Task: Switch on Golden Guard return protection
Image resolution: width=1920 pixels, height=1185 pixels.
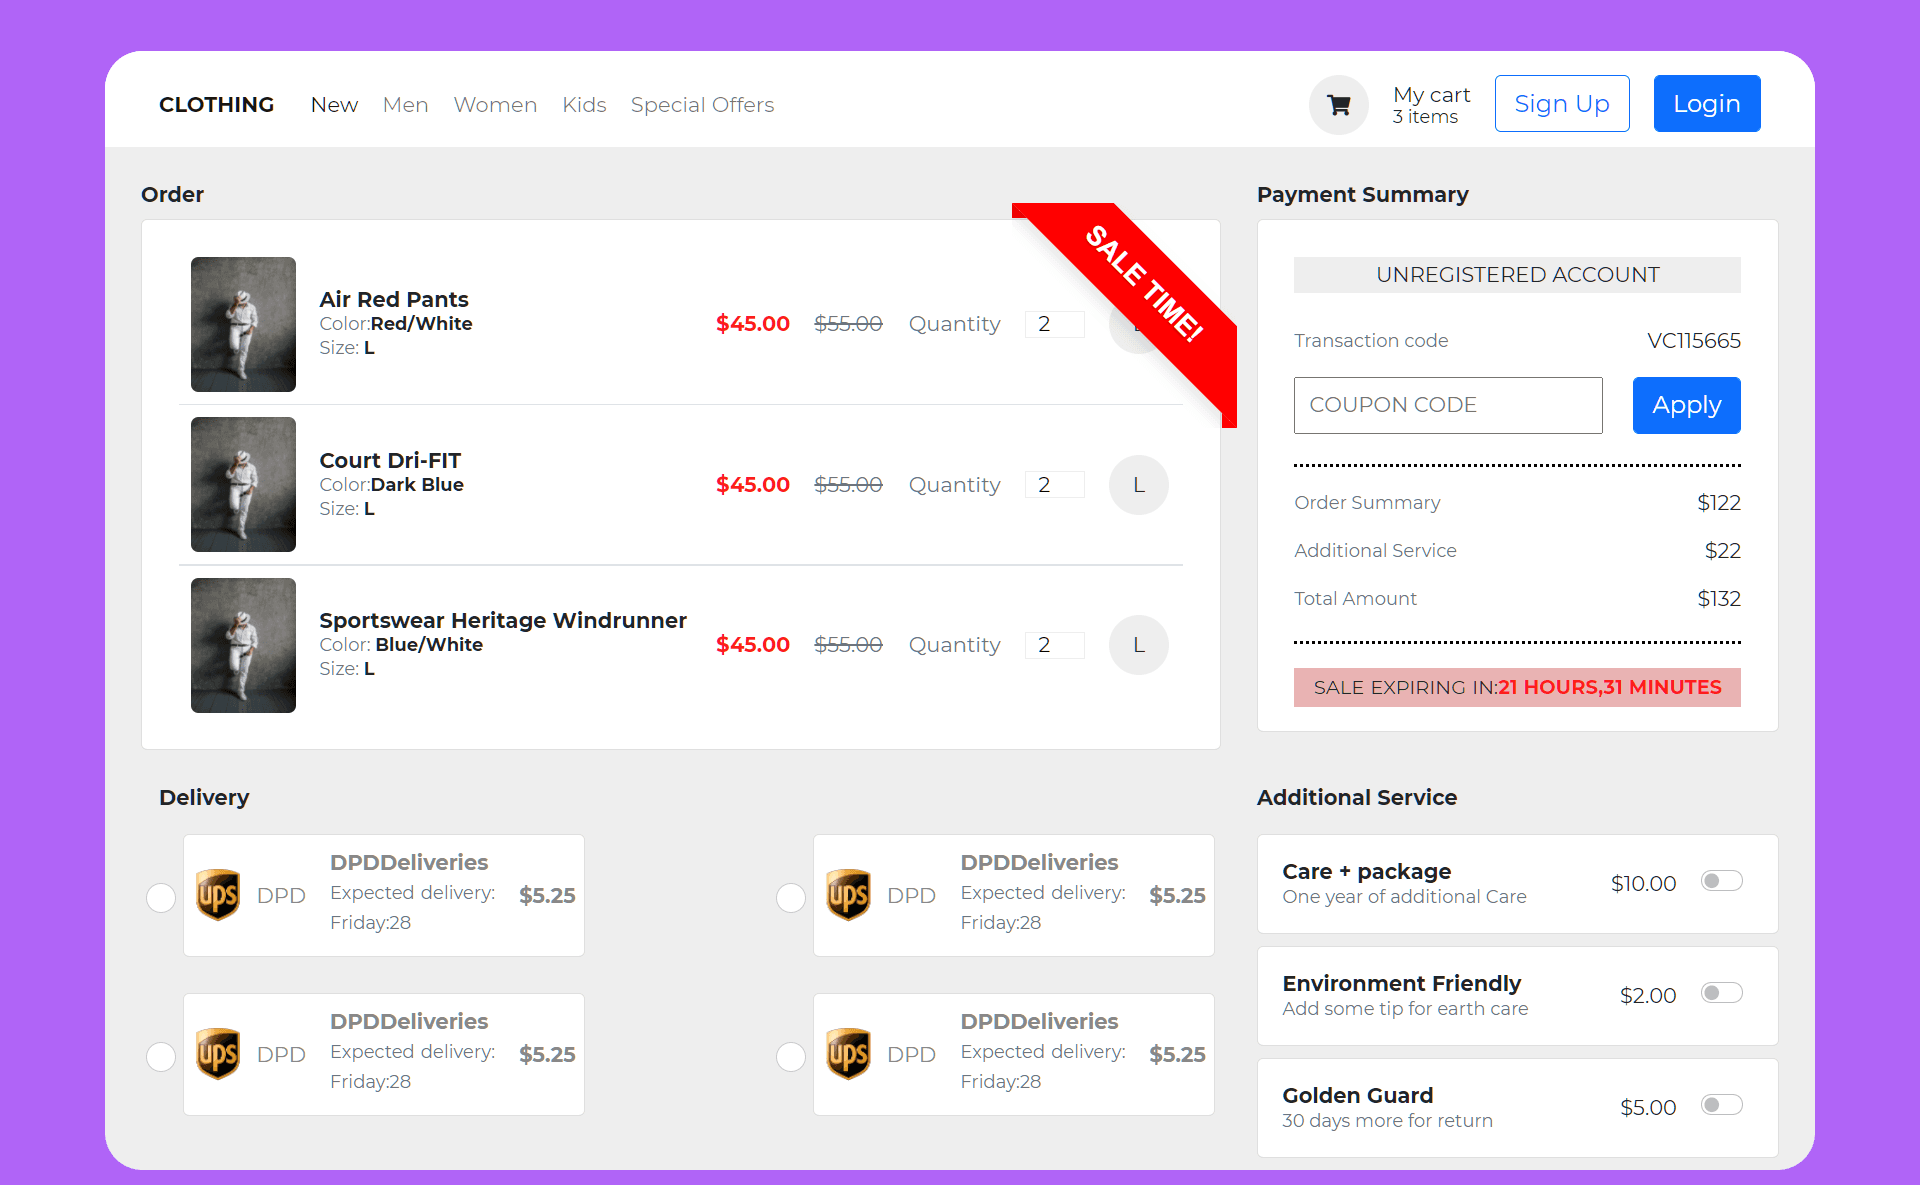Action: pos(1722,1105)
